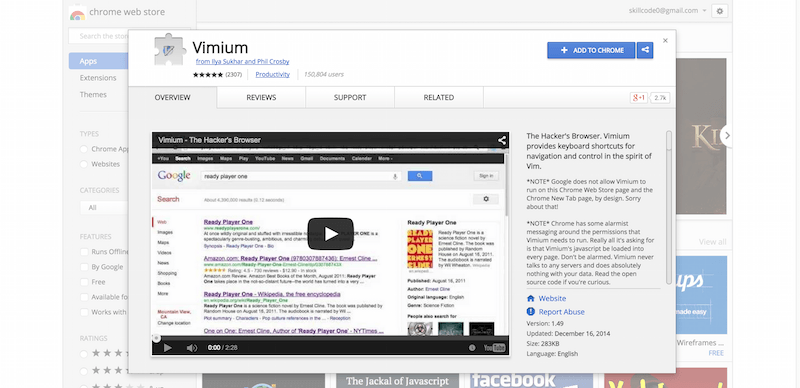Play the Vimium video with center play button
The height and width of the screenshot is (388, 800).
coord(330,234)
